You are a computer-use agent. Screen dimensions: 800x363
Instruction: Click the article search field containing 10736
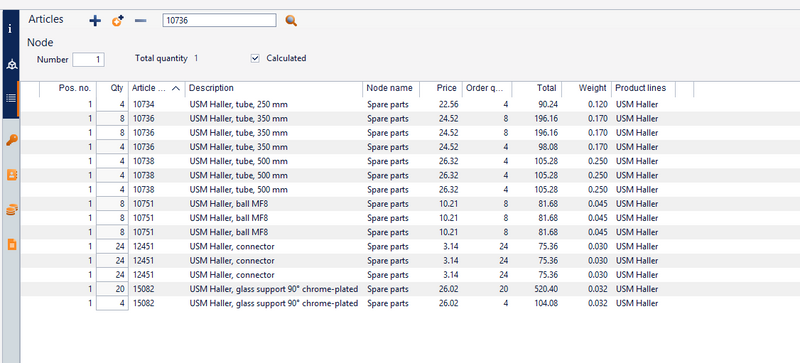pyautogui.click(x=219, y=20)
